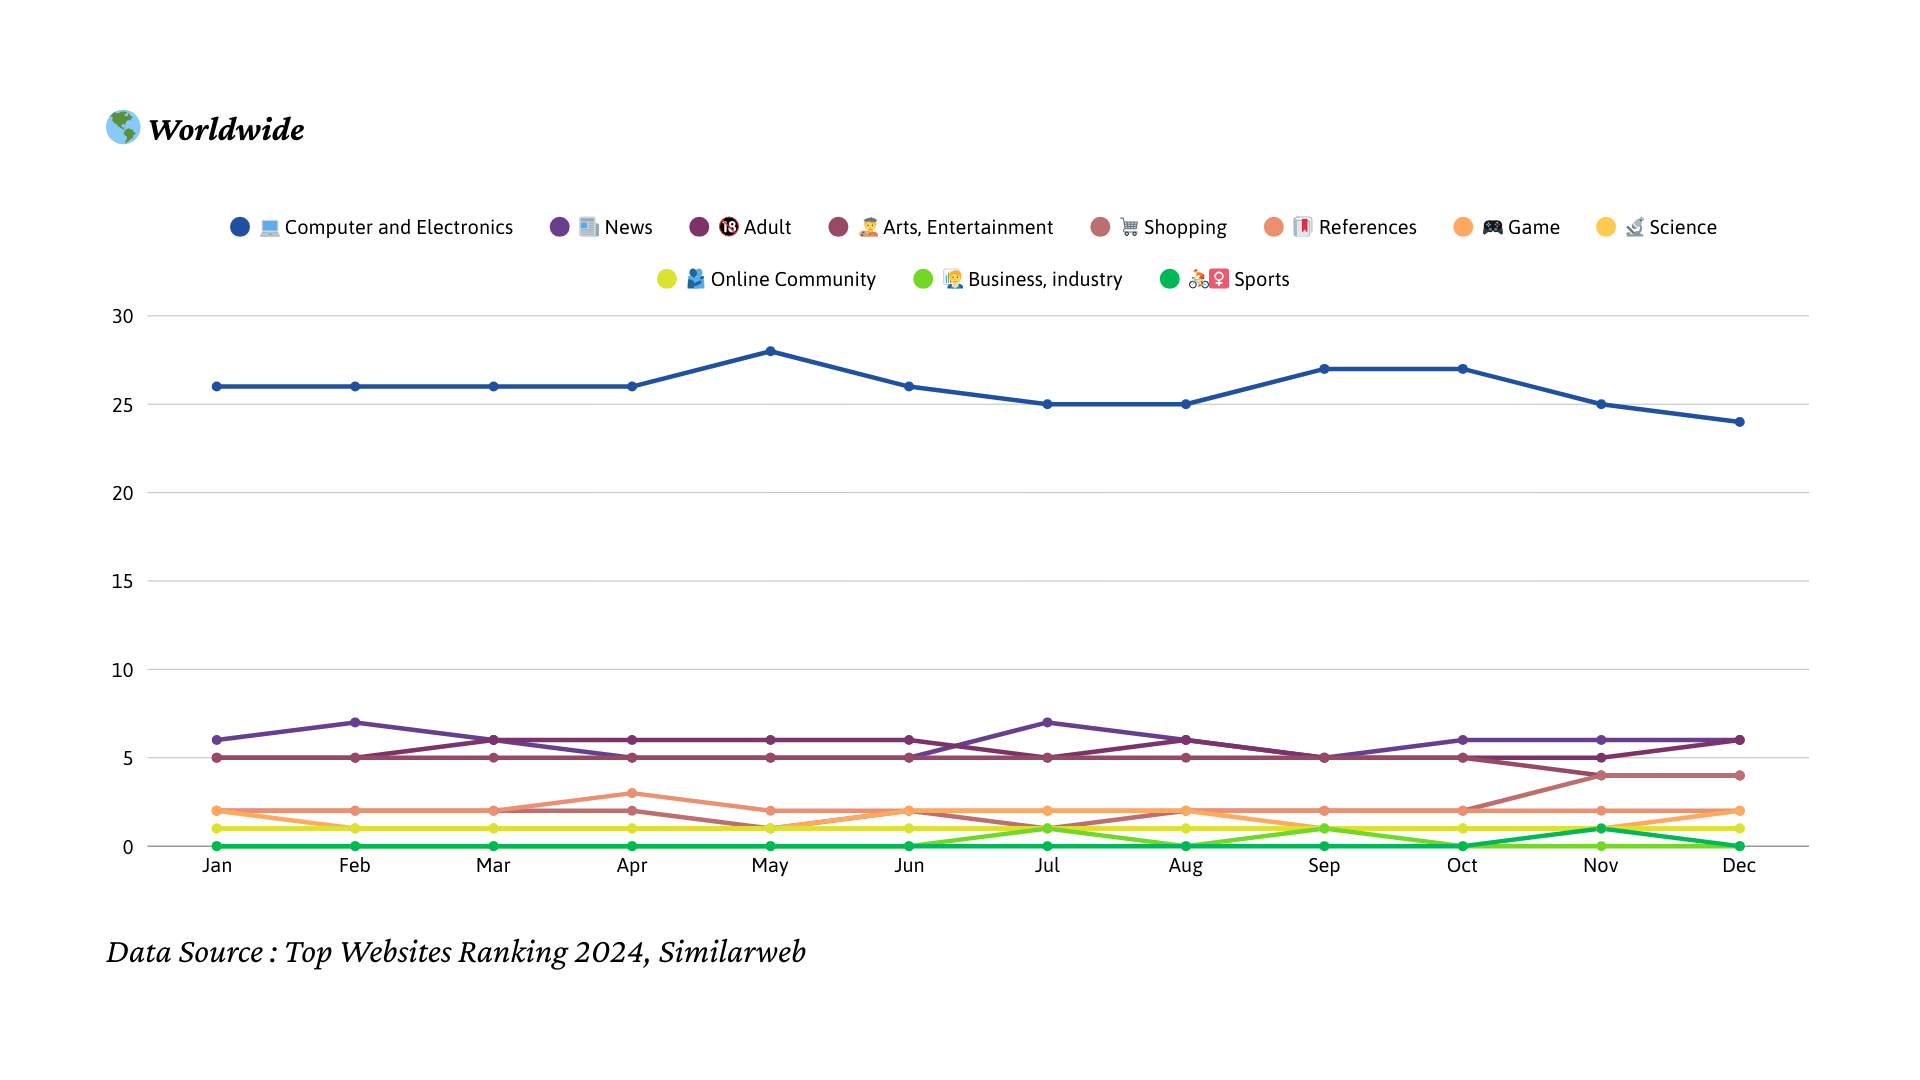Click the microscope Science icon in the legend

coord(1634,228)
